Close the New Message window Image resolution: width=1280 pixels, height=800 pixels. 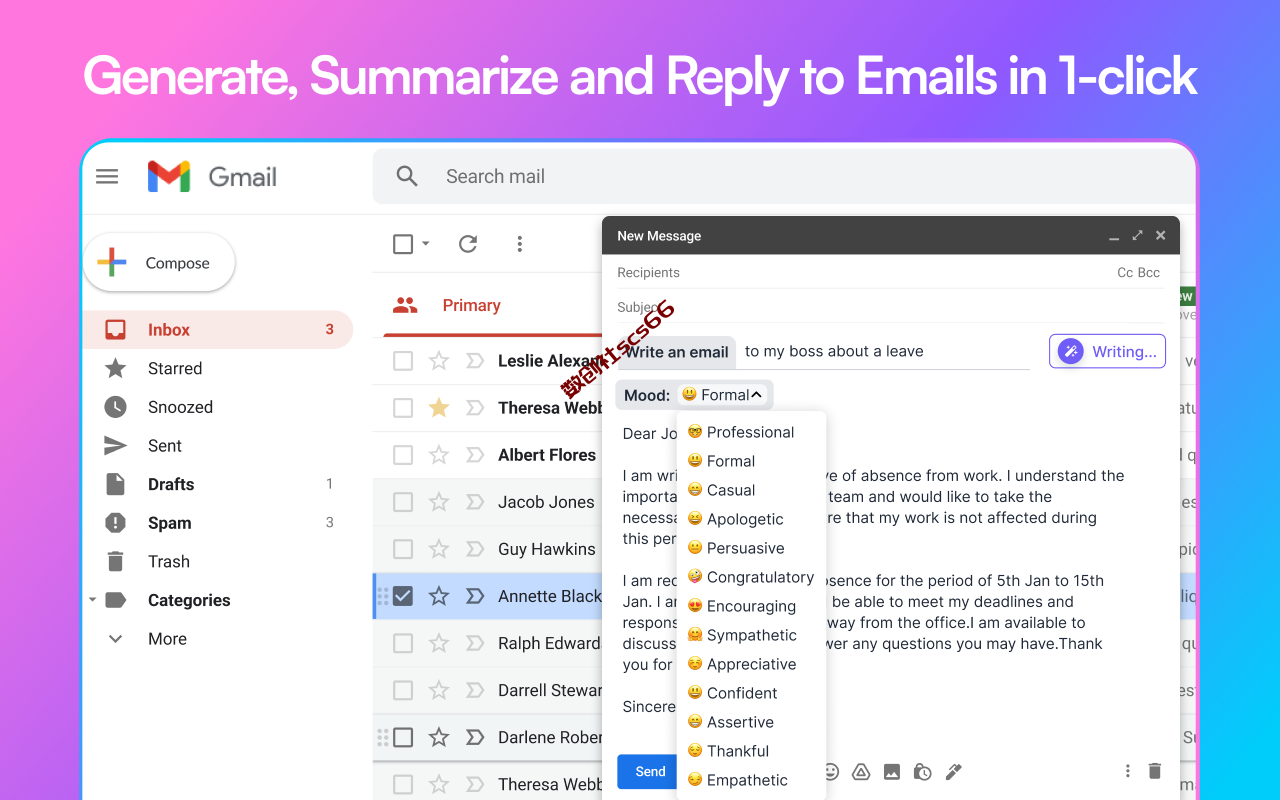(x=1161, y=236)
